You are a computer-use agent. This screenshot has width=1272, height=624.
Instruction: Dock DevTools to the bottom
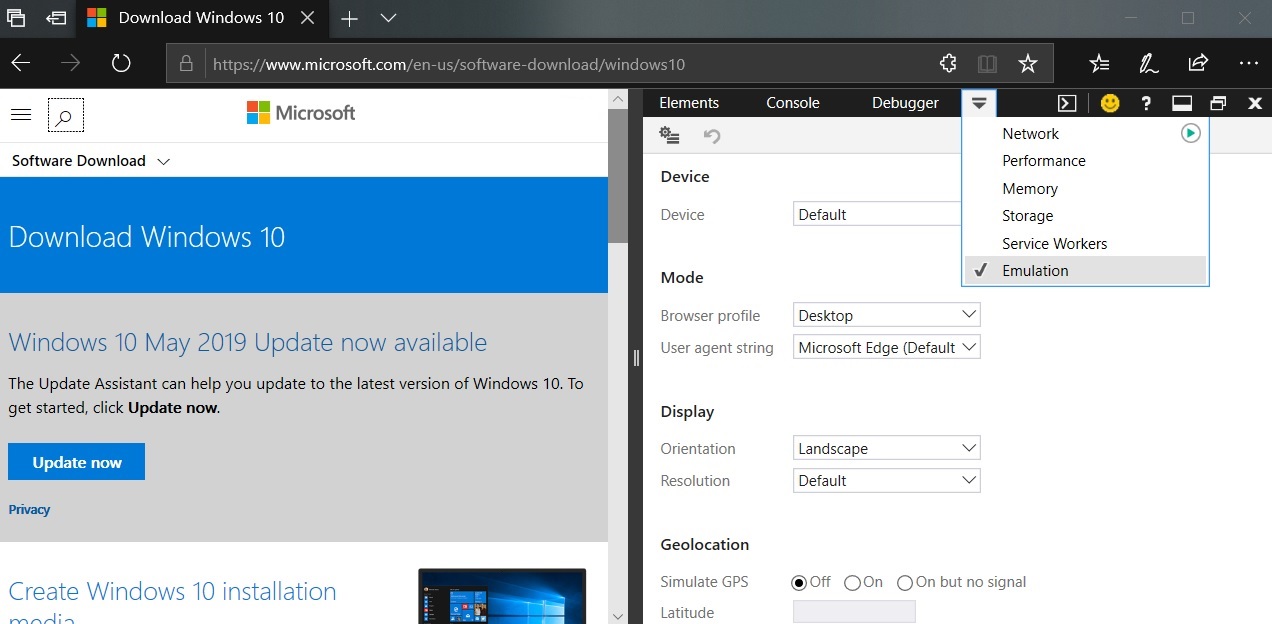coord(1182,103)
